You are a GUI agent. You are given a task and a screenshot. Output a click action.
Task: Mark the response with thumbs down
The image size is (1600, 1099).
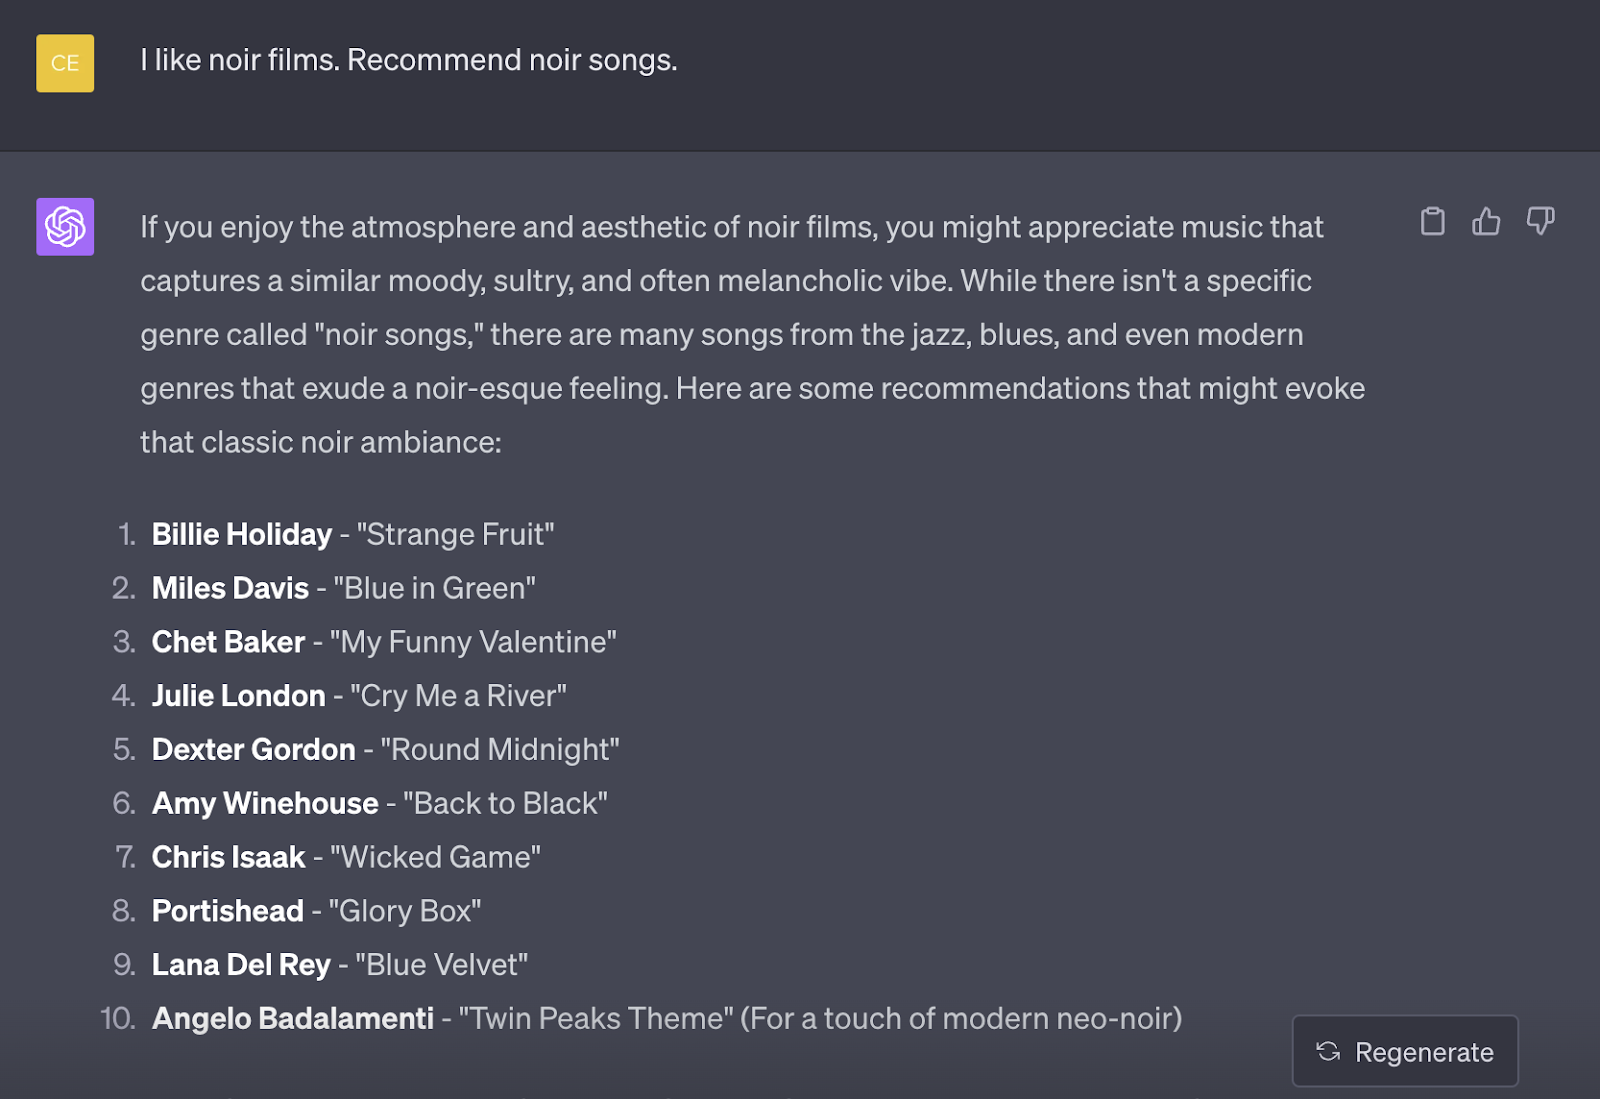[x=1540, y=221]
